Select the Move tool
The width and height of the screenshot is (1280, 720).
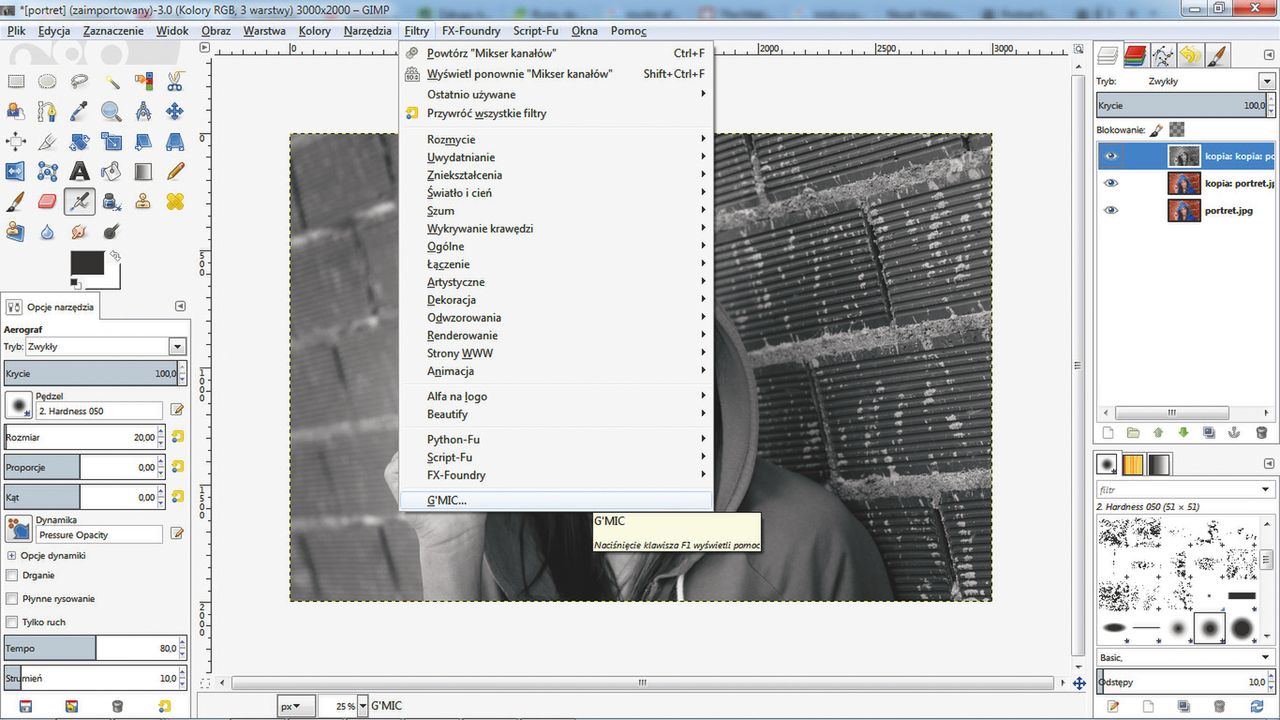[x=175, y=111]
